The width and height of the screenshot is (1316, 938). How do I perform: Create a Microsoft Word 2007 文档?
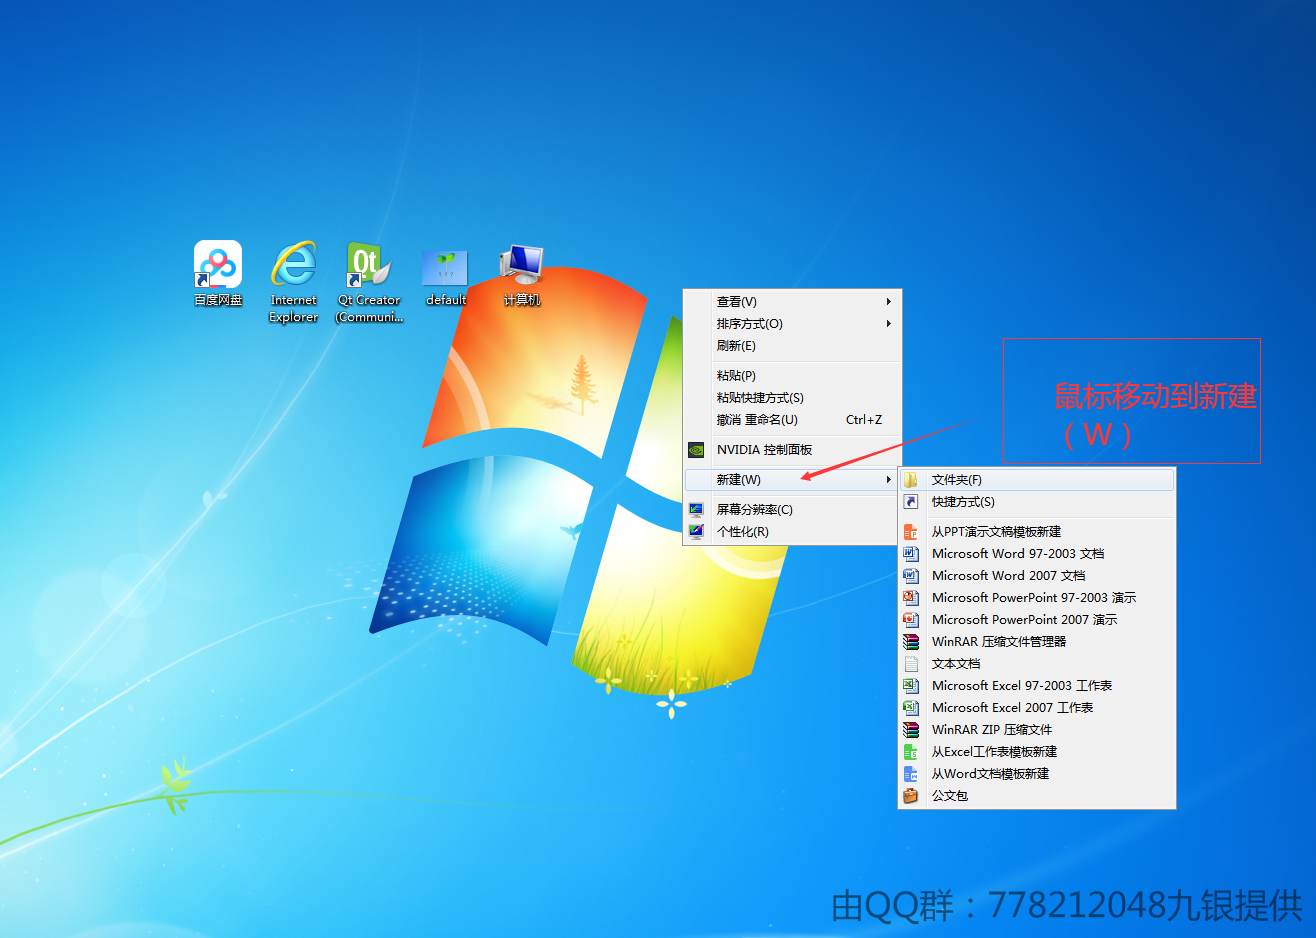pos(1037,576)
